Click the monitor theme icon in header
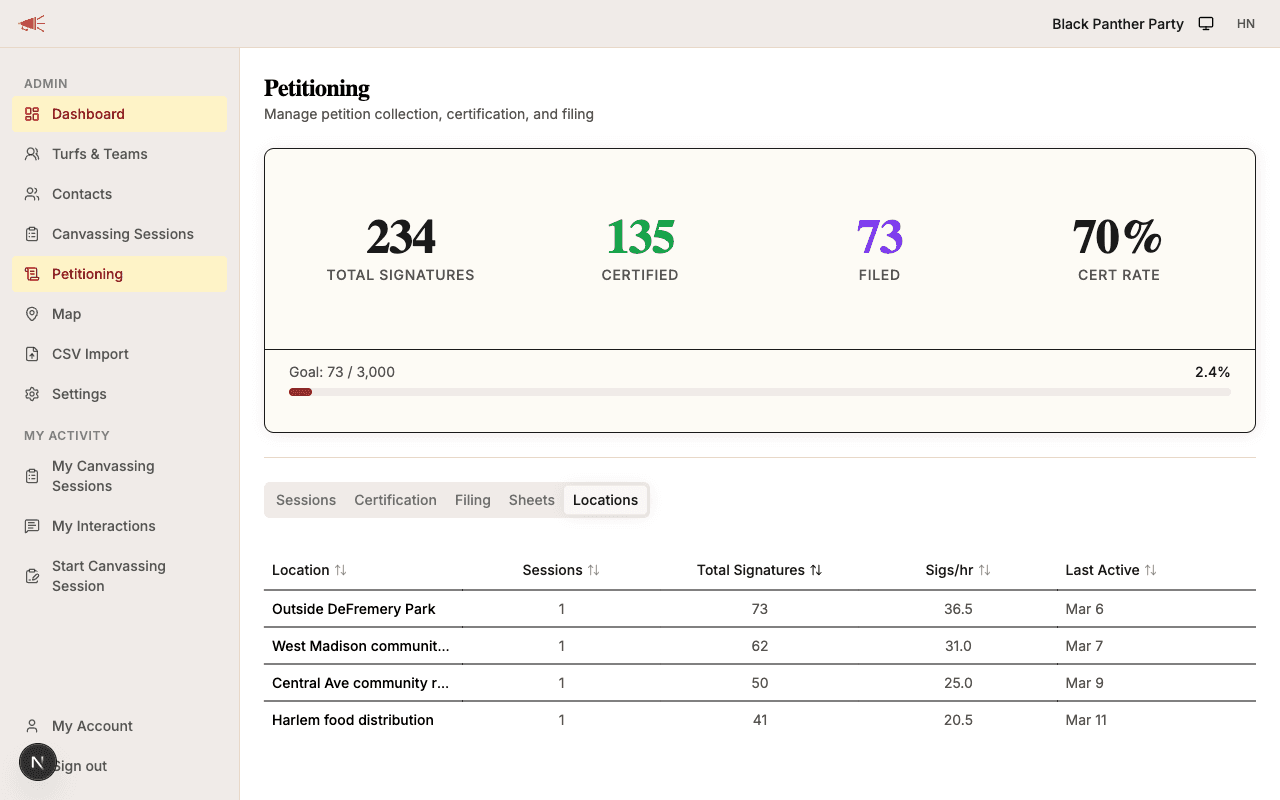This screenshot has height=800, width=1280. point(1206,24)
